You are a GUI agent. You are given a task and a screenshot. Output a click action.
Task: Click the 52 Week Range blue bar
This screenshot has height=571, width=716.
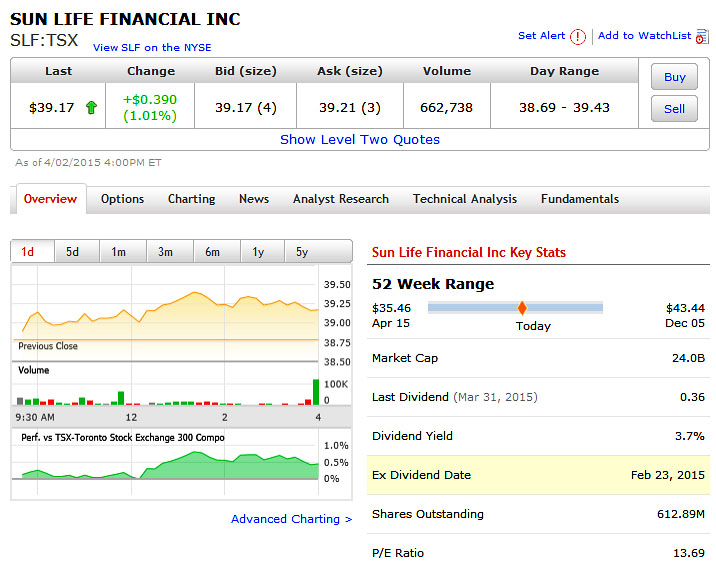tap(515, 308)
